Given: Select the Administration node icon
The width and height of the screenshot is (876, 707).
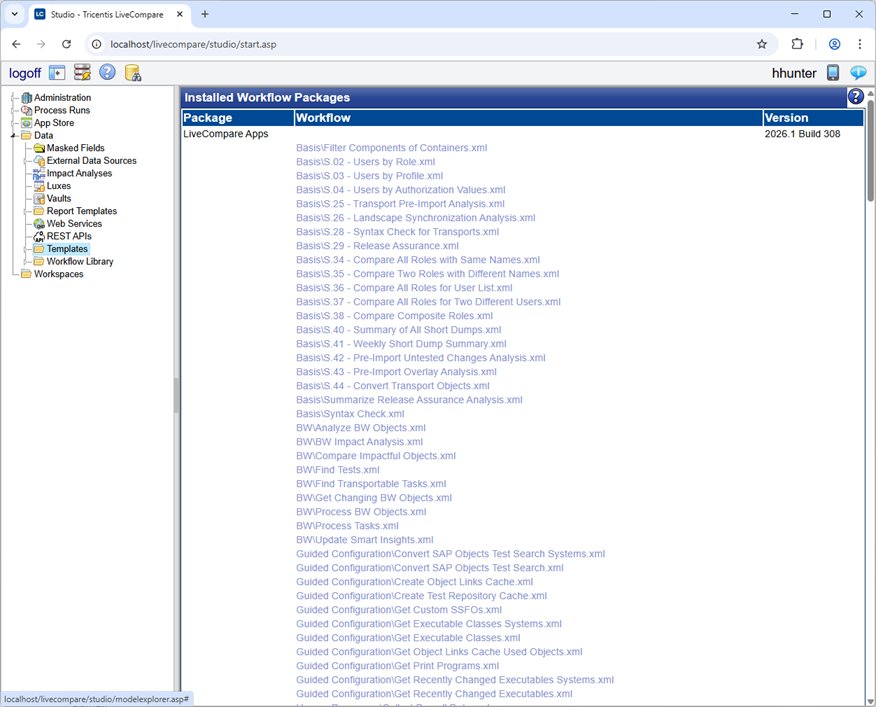Looking at the screenshot, I should click(26, 98).
